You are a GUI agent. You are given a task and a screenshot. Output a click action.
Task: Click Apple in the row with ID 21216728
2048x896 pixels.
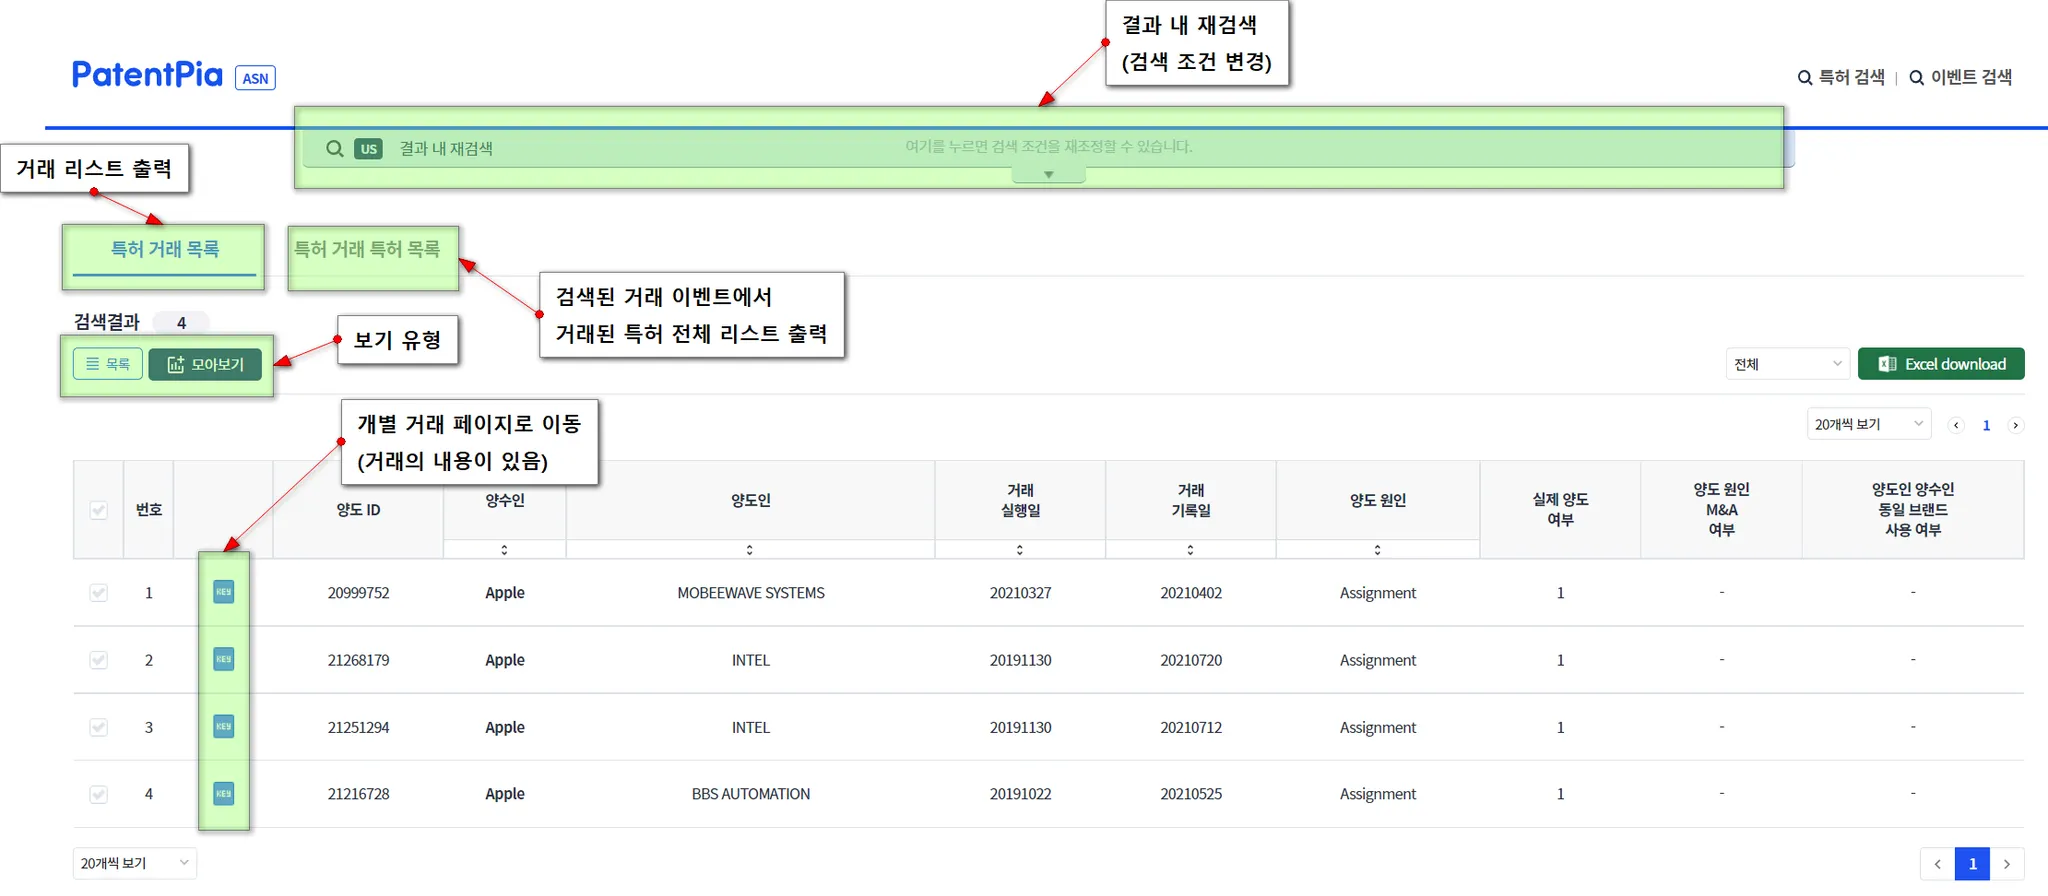(505, 794)
